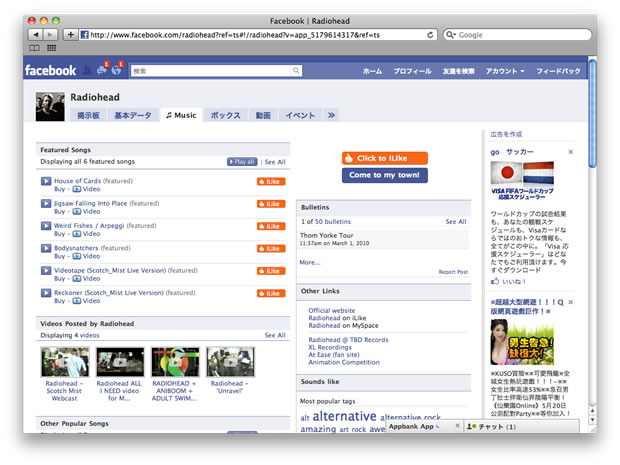Open Radiohead Scotch Mist Webcast video thumbnail
Image resolution: width=620 pixels, height=465 pixels.
click(65, 362)
